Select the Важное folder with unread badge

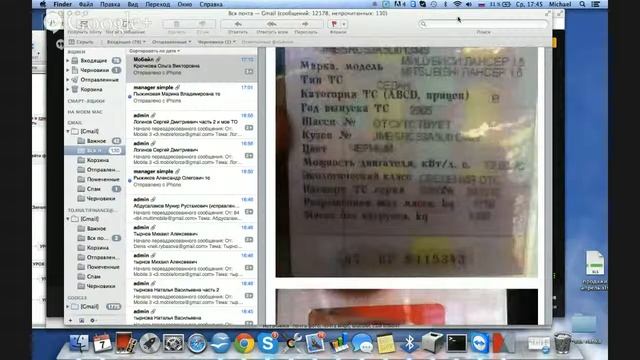pyautogui.click(x=95, y=141)
